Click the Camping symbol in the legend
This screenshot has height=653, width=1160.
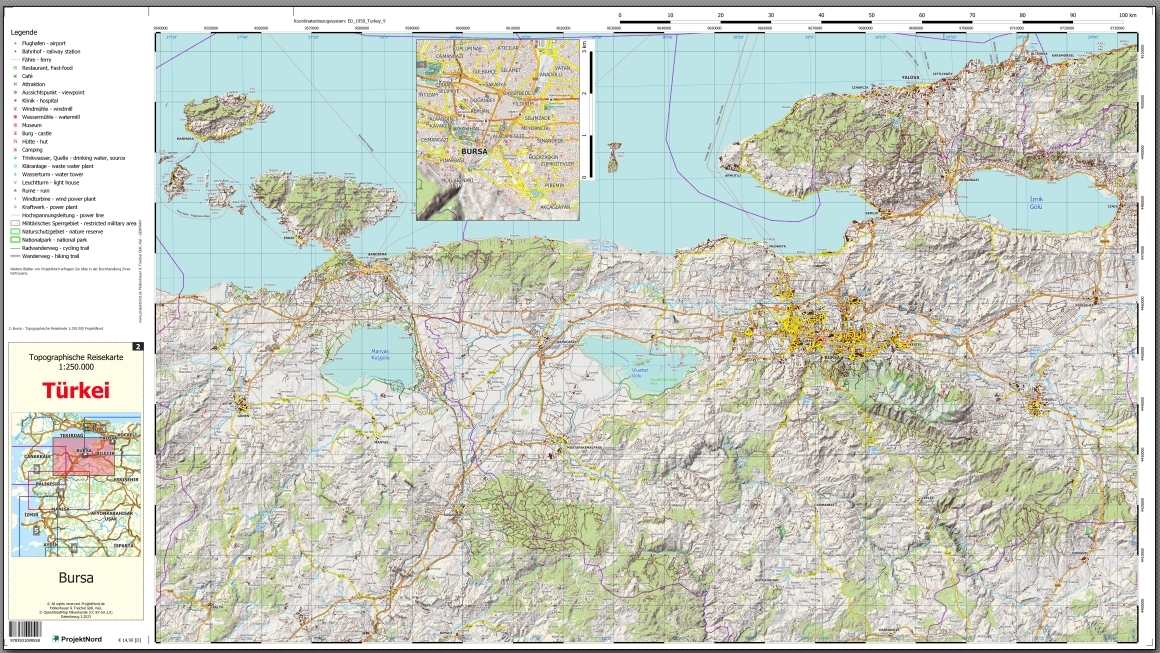click(x=14, y=150)
